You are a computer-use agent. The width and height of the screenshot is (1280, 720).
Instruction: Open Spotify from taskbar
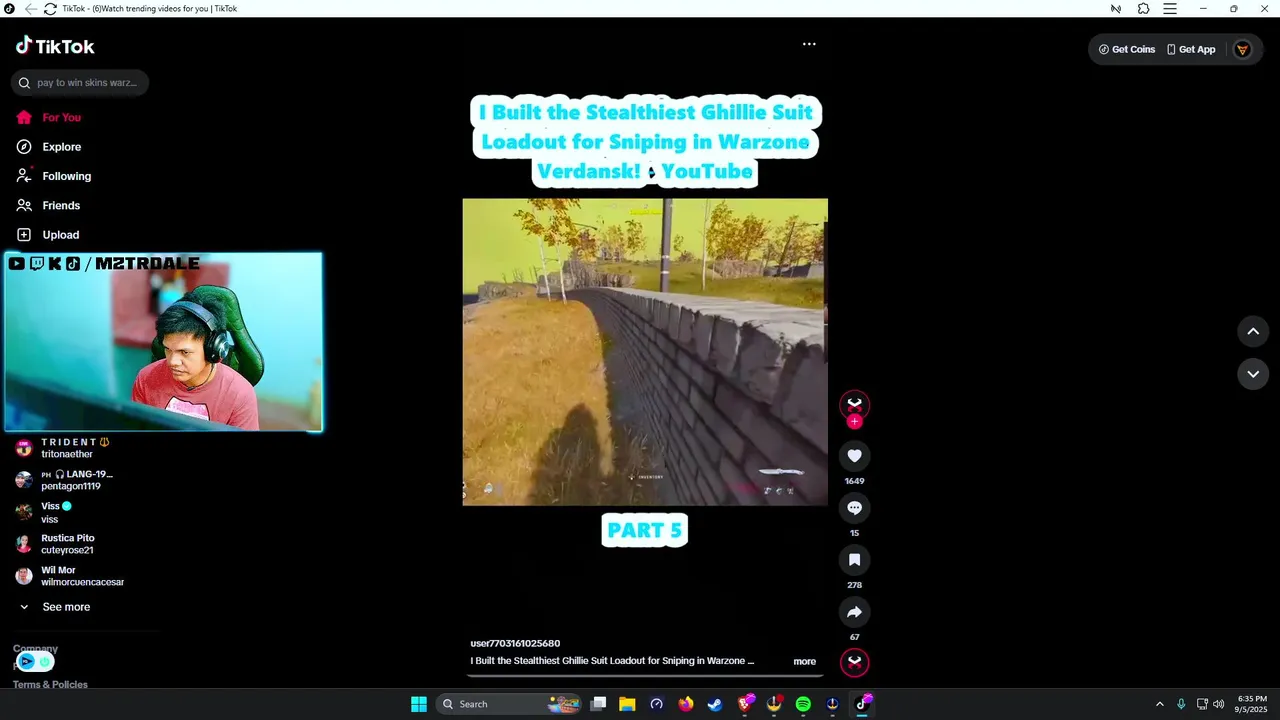tap(803, 704)
